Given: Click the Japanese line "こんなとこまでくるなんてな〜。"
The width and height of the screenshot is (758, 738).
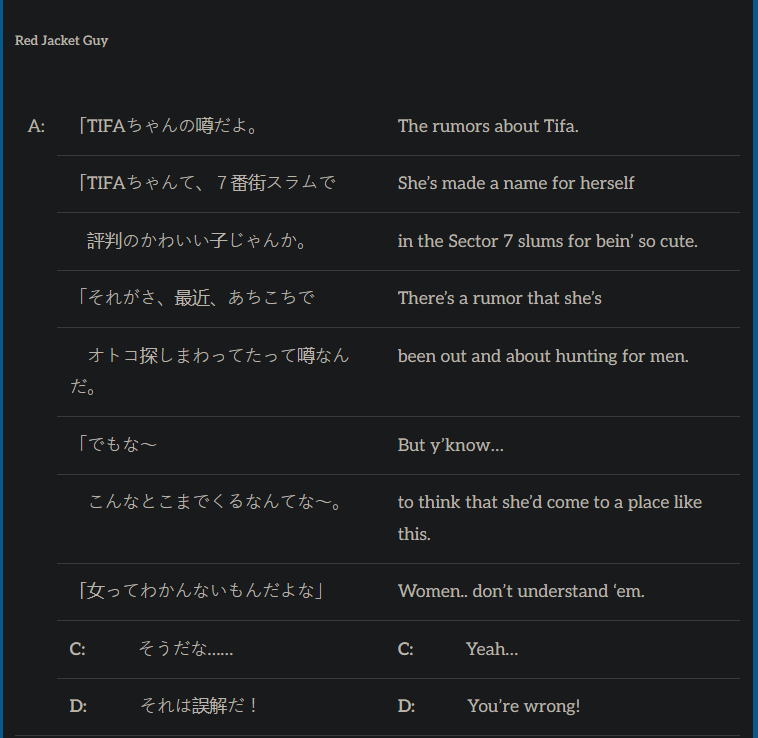Looking at the screenshot, I should (215, 502).
